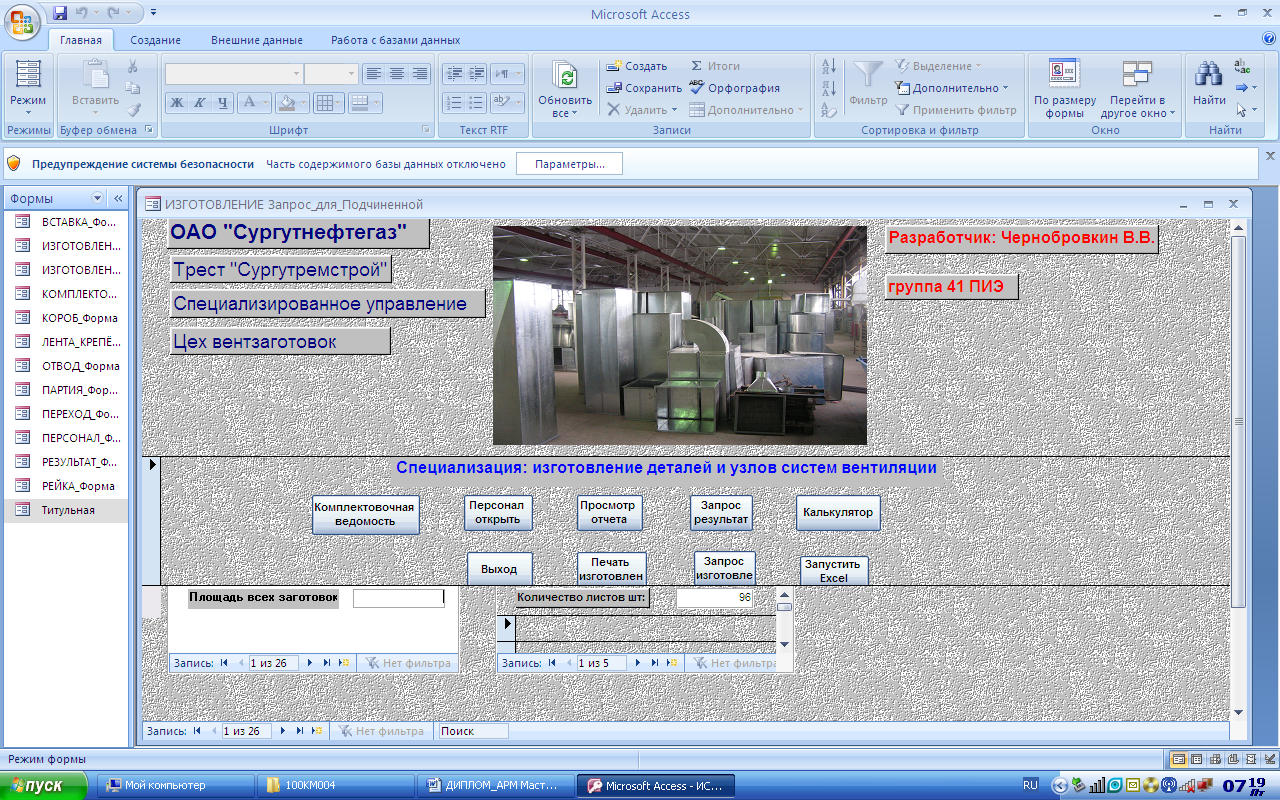The width and height of the screenshot is (1280, 800).
Task: Sort ascending with А-Я icon
Action: 828,66
